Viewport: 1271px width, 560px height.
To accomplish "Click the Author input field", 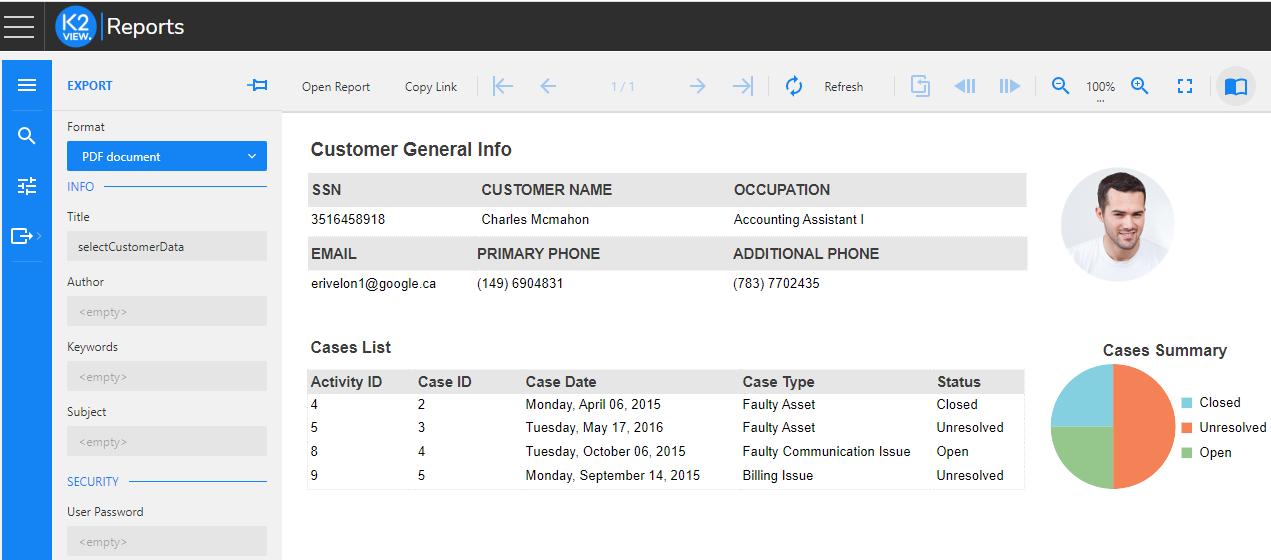I will (167, 311).
